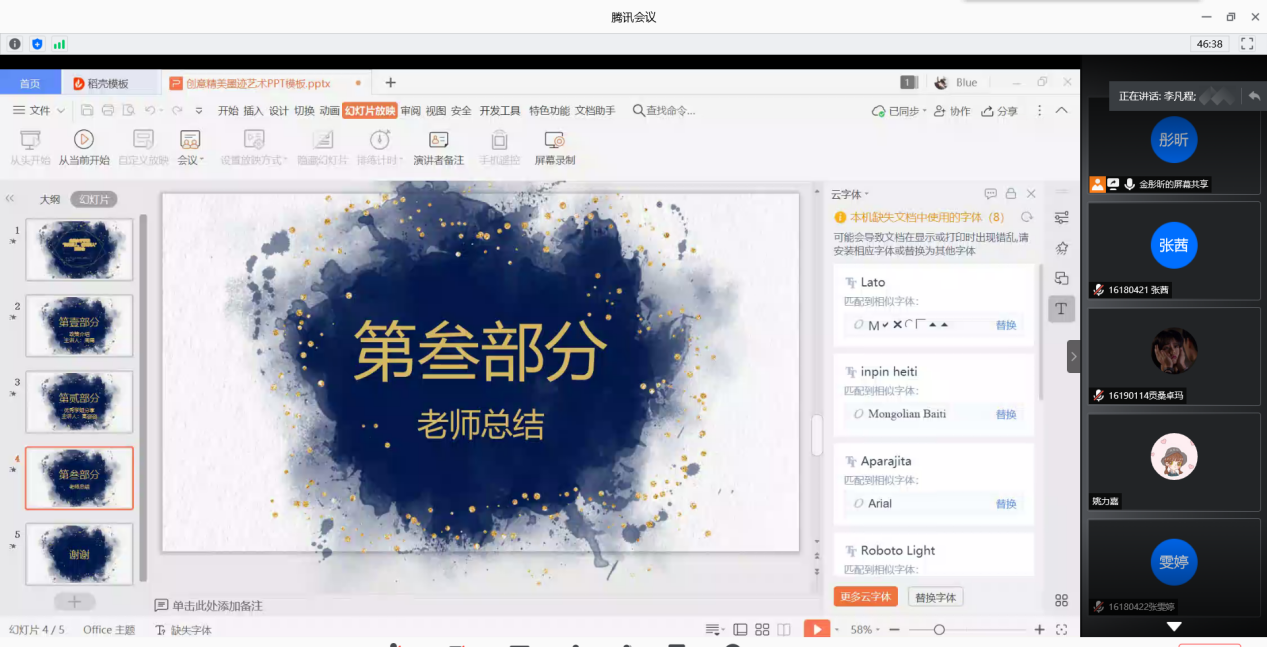1267x647 pixels.
Task: Open the 插入 ribbon tab
Action: pos(253,111)
